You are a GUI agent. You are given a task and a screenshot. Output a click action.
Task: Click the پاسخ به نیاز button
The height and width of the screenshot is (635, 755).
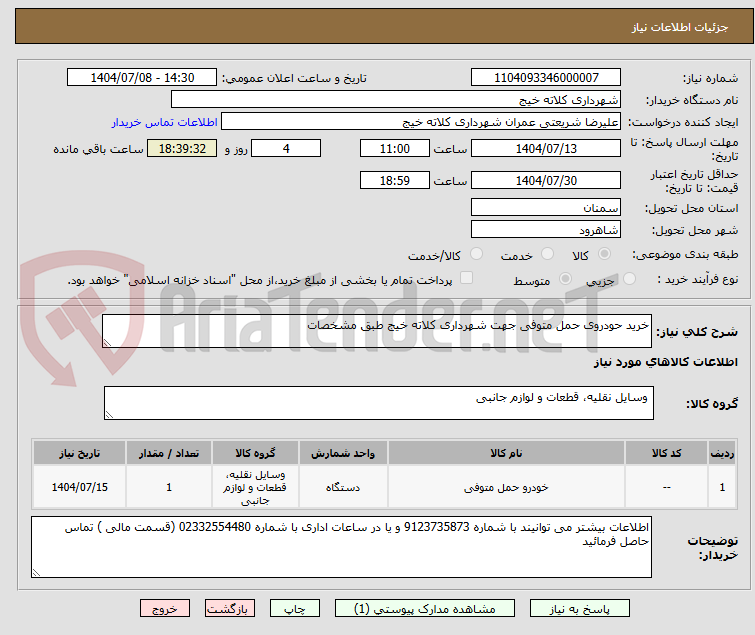[579, 609]
